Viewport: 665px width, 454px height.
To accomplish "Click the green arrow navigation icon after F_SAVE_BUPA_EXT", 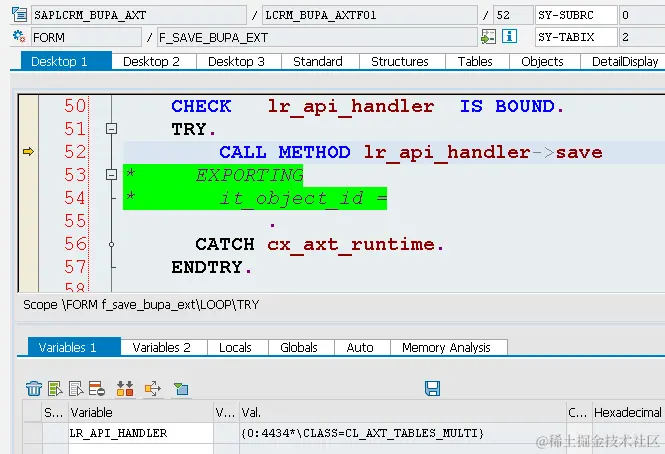I will click(x=488, y=37).
